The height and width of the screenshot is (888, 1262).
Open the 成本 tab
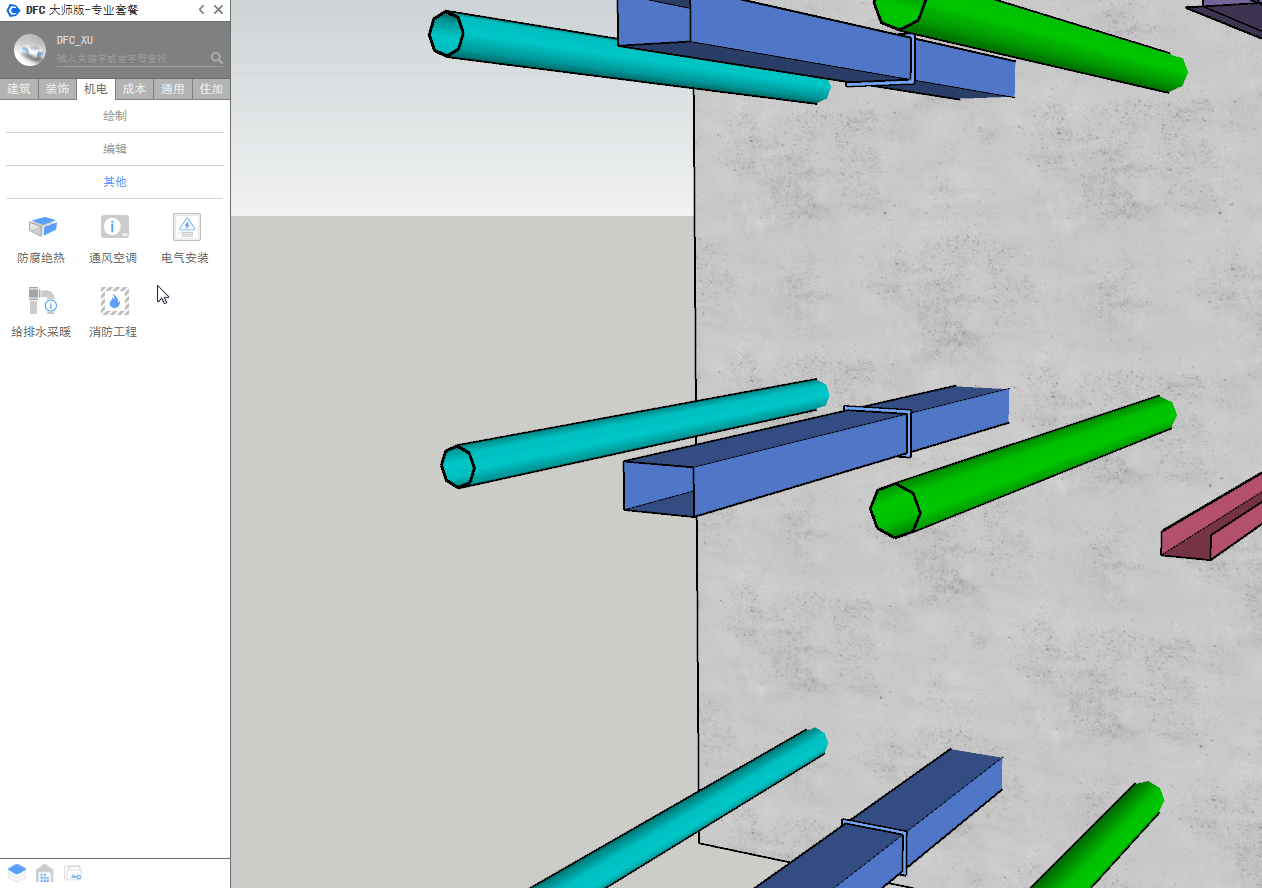[x=134, y=89]
